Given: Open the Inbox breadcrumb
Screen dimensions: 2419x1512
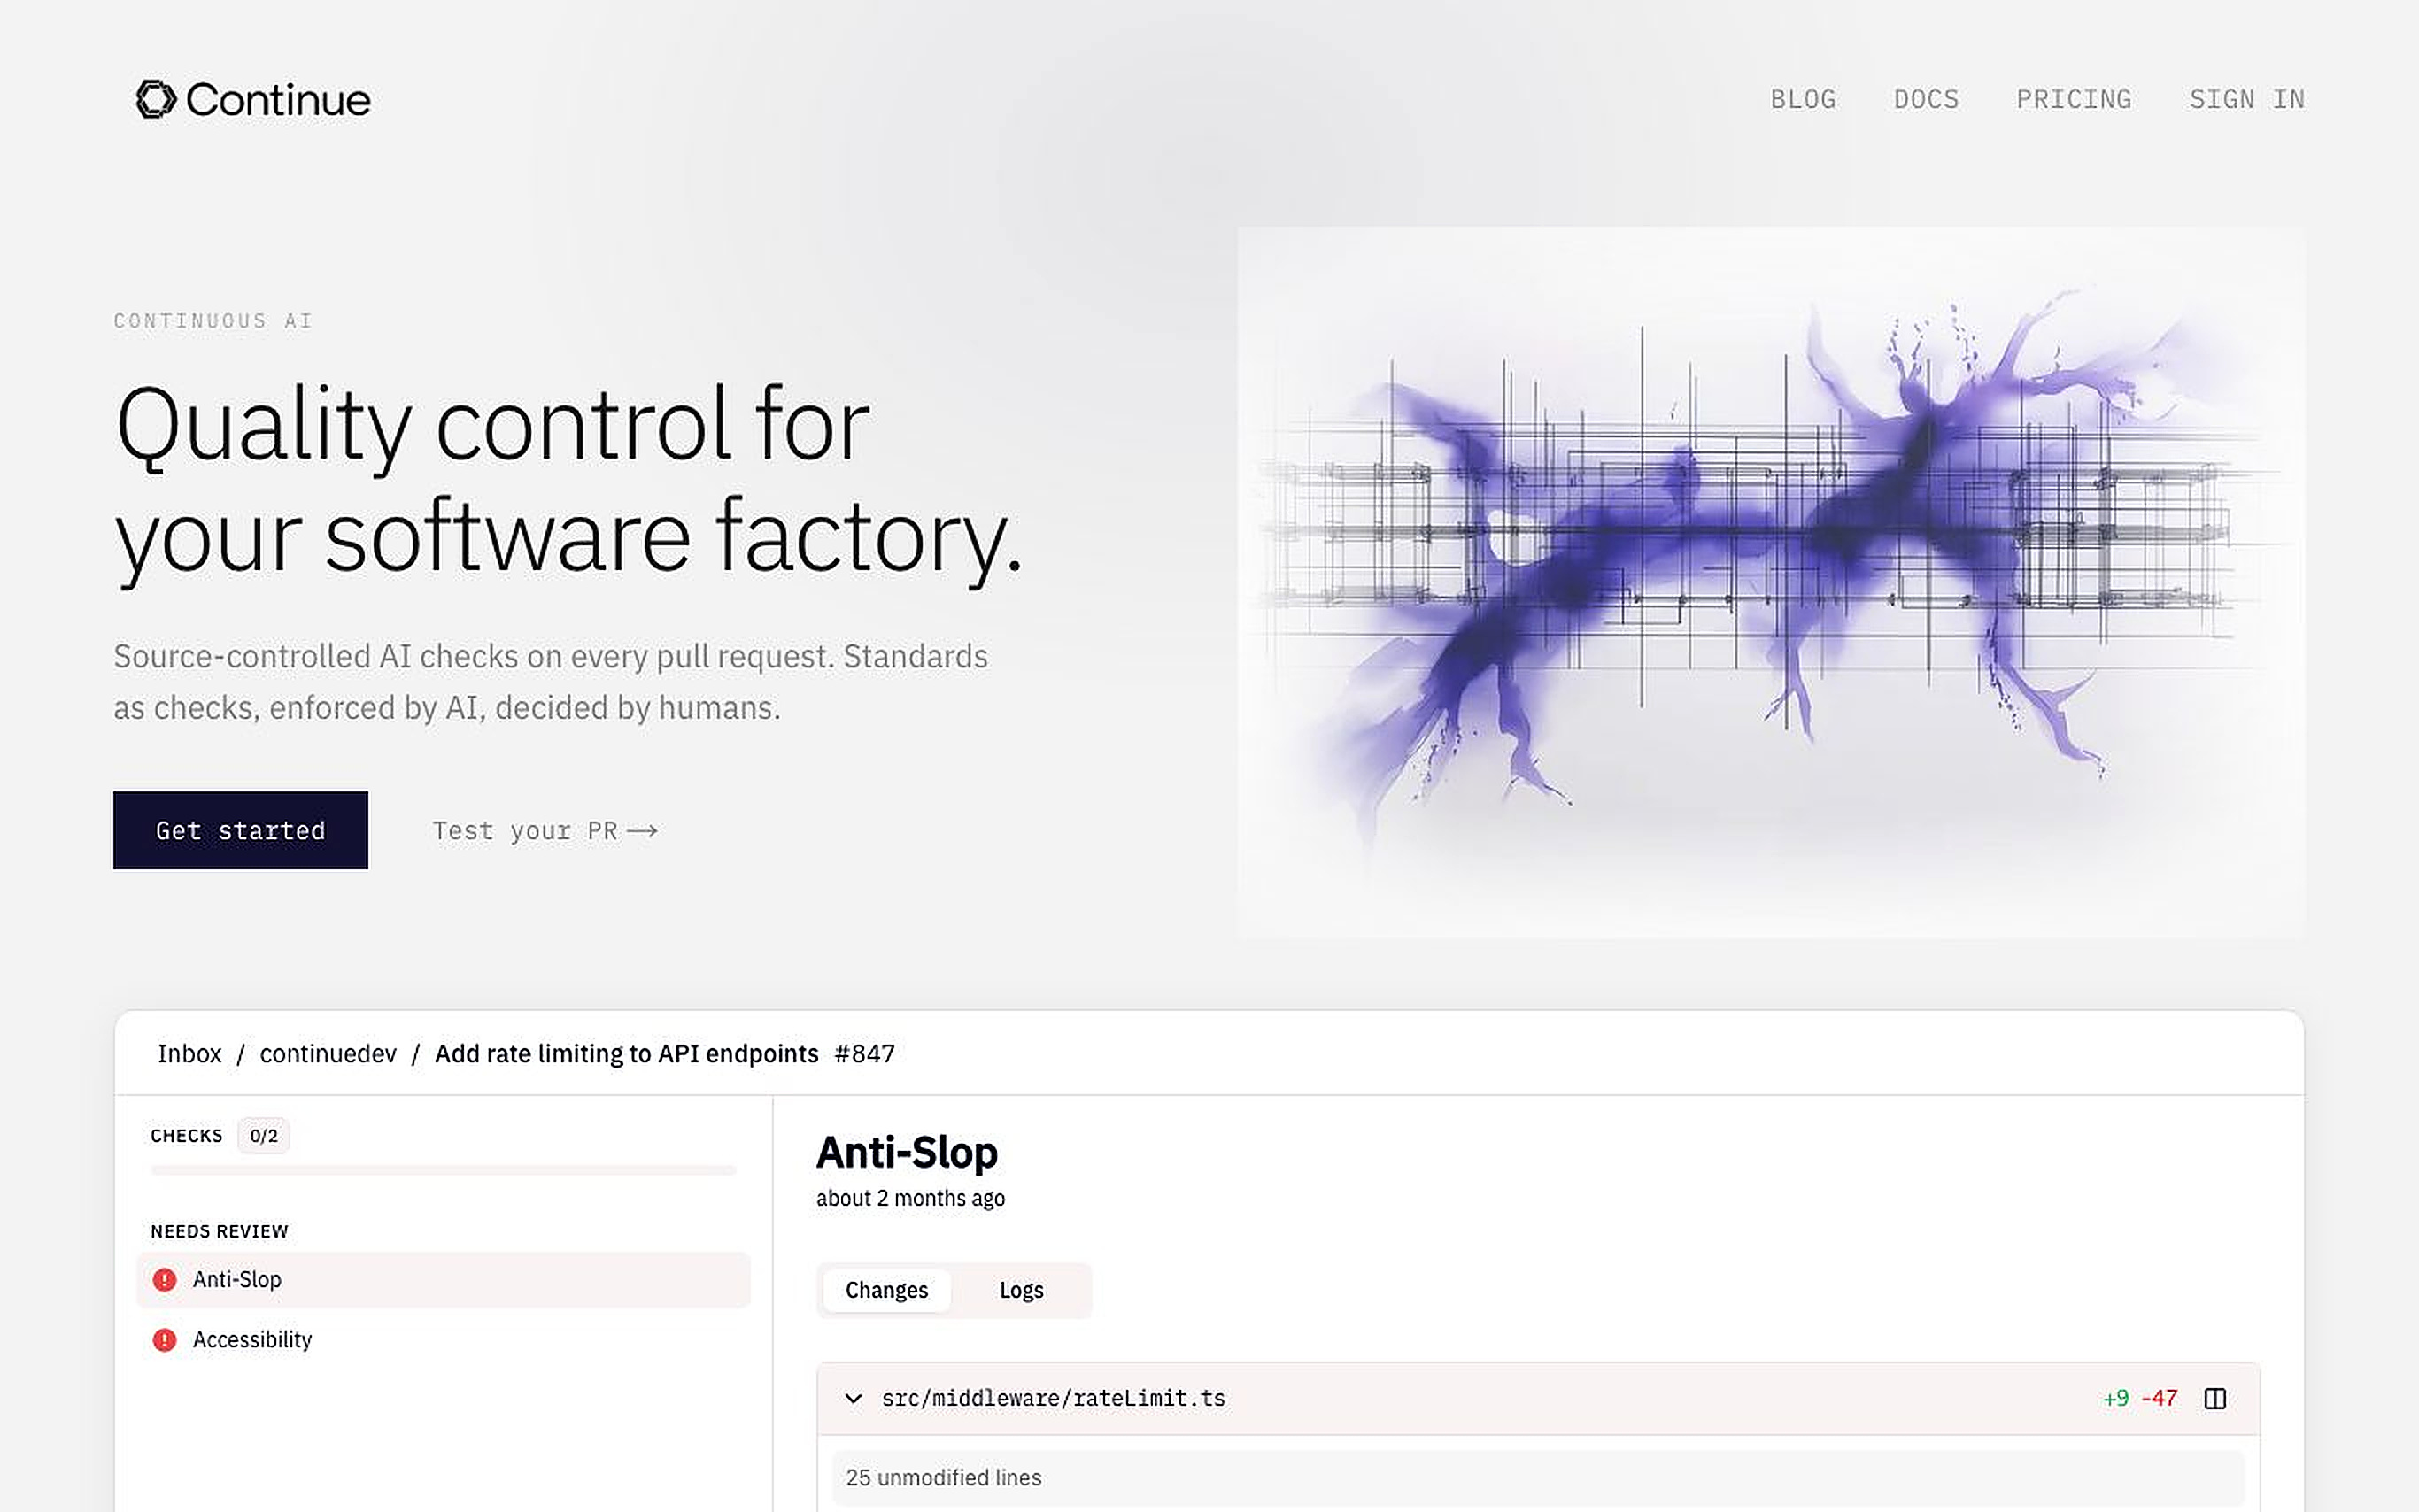Looking at the screenshot, I should (x=189, y=1053).
